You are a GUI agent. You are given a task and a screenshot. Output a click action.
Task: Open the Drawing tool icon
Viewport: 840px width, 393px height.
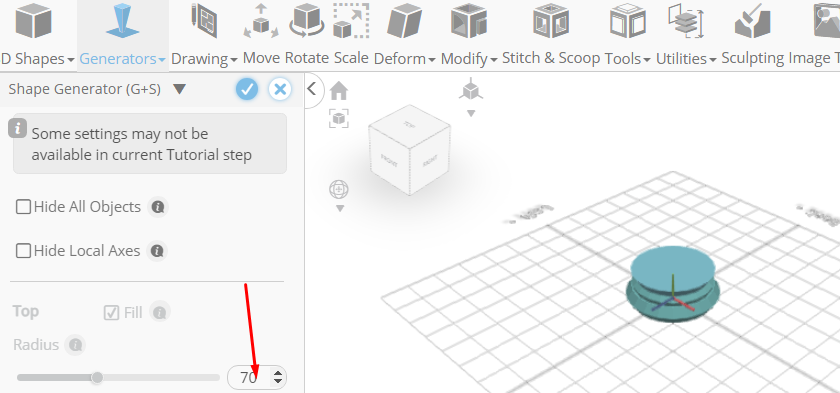click(204, 21)
